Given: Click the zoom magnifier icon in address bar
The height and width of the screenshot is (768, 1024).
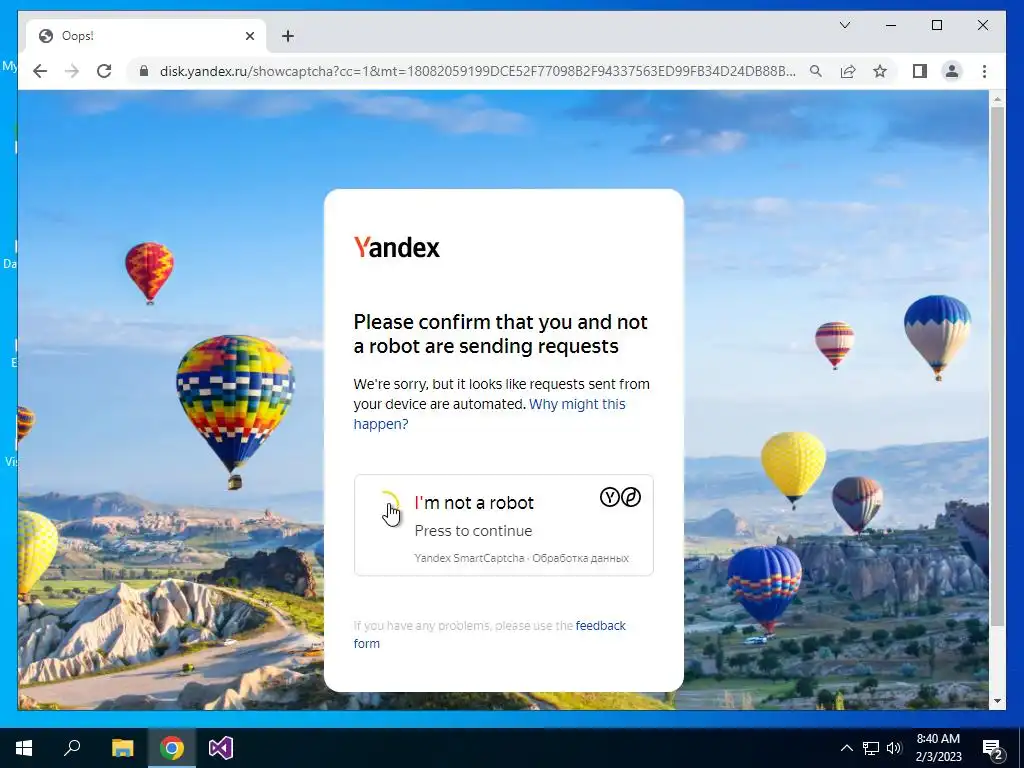Looking at the screenshot, I should pos(816,71).
